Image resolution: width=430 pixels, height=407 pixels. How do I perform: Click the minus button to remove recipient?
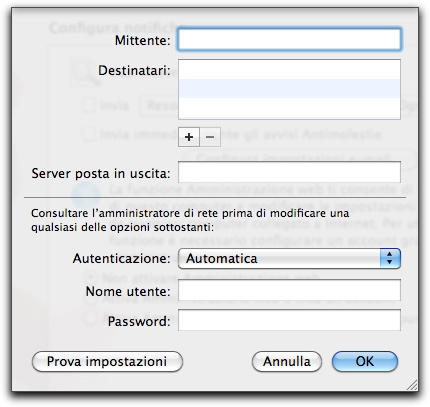pos(210,137)
